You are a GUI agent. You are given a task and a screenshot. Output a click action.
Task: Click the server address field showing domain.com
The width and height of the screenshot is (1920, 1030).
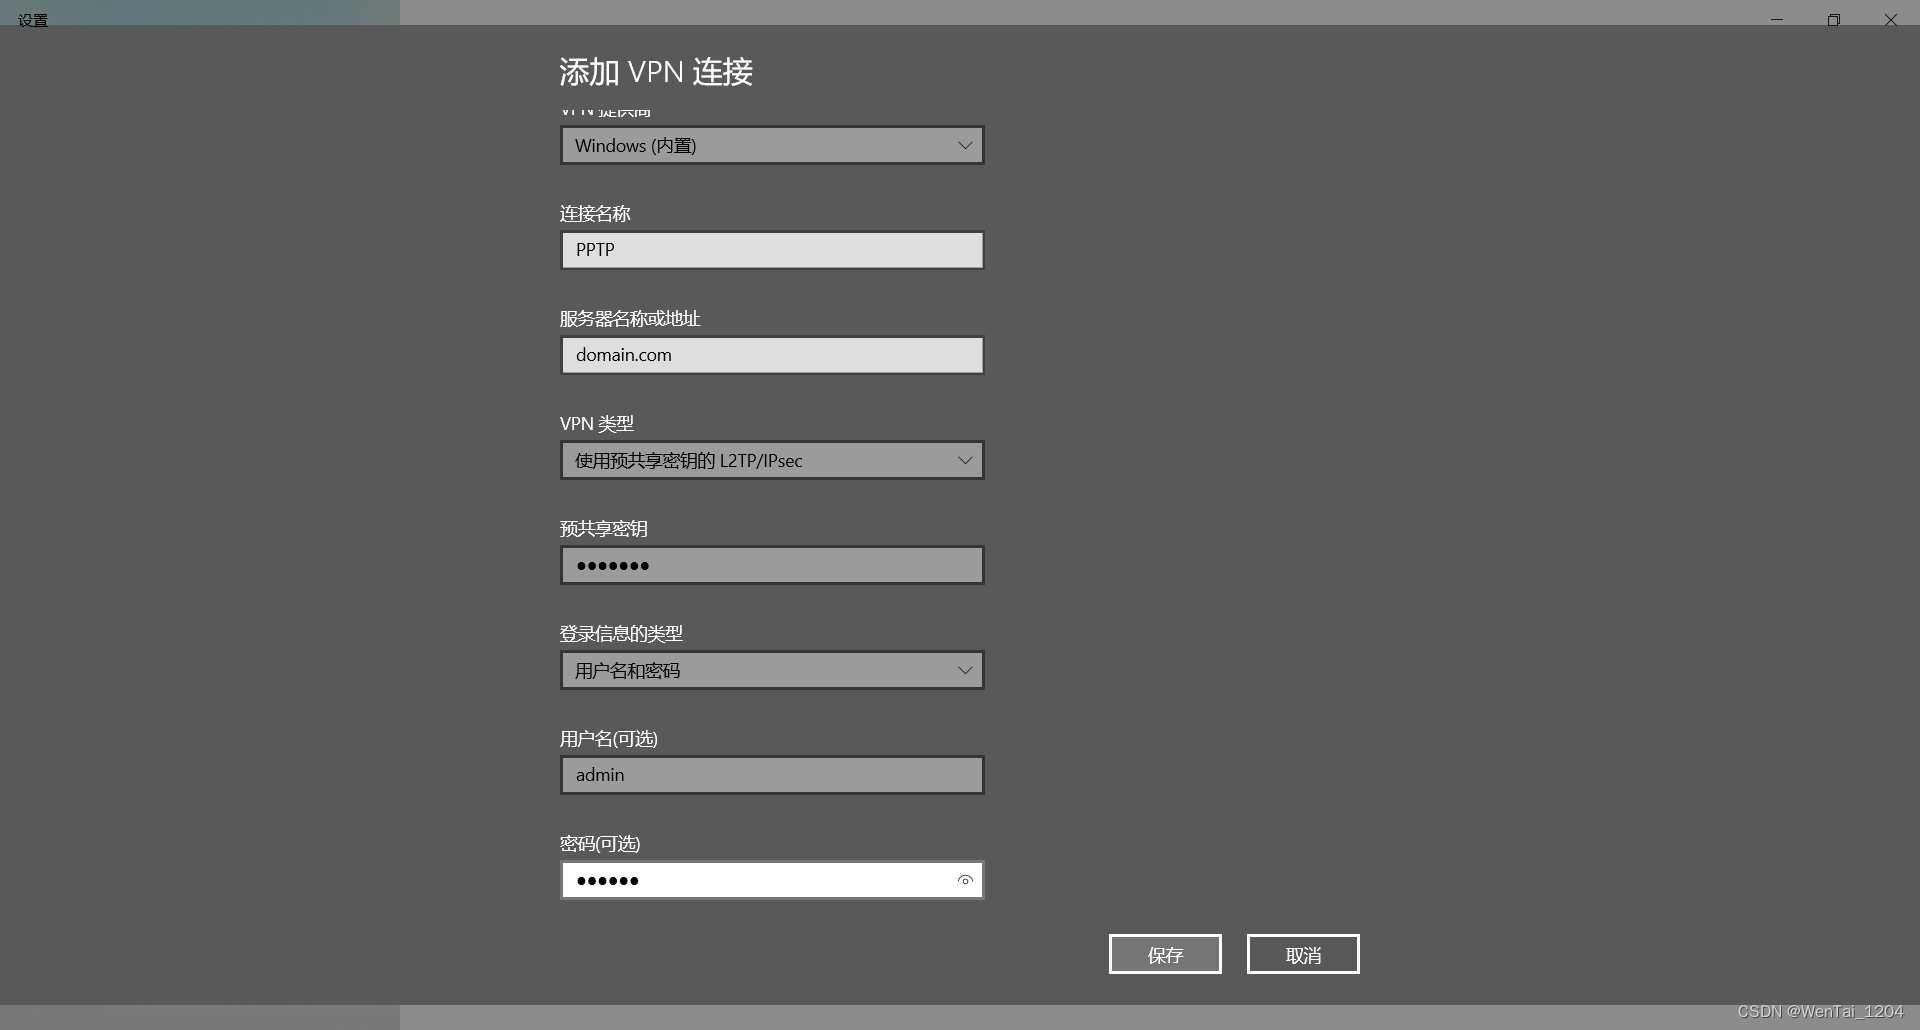pyautogui.click(x=770, y=355)
